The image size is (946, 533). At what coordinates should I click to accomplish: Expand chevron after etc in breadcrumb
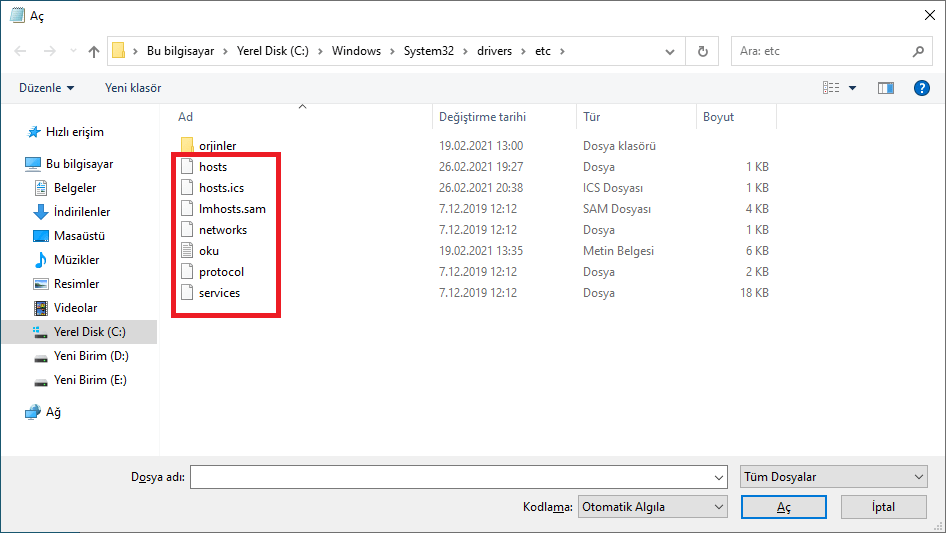562,51
